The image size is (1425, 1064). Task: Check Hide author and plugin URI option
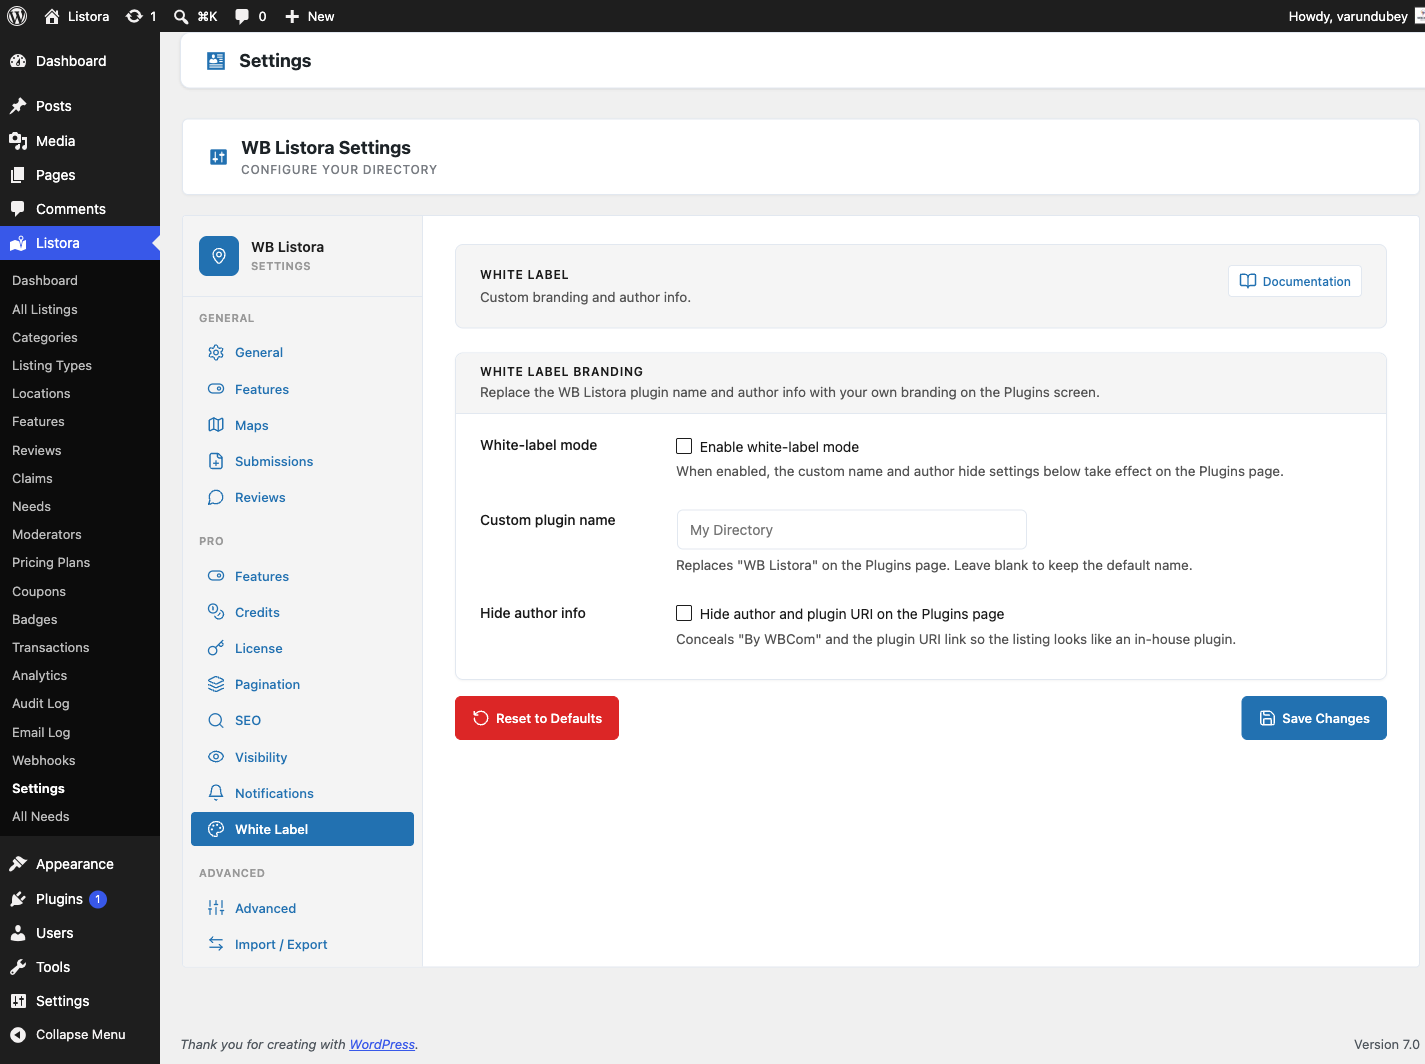point(684,613)
